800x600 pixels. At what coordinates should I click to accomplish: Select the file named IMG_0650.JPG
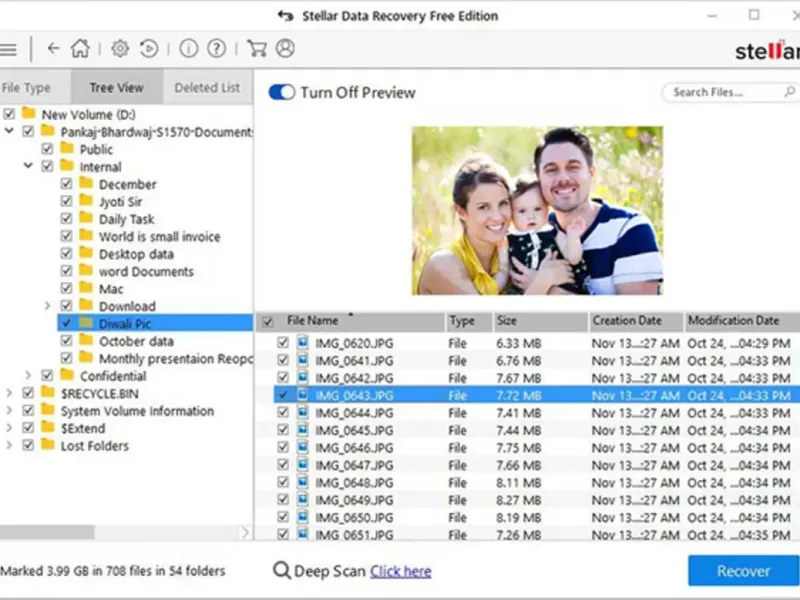[354, 517]
